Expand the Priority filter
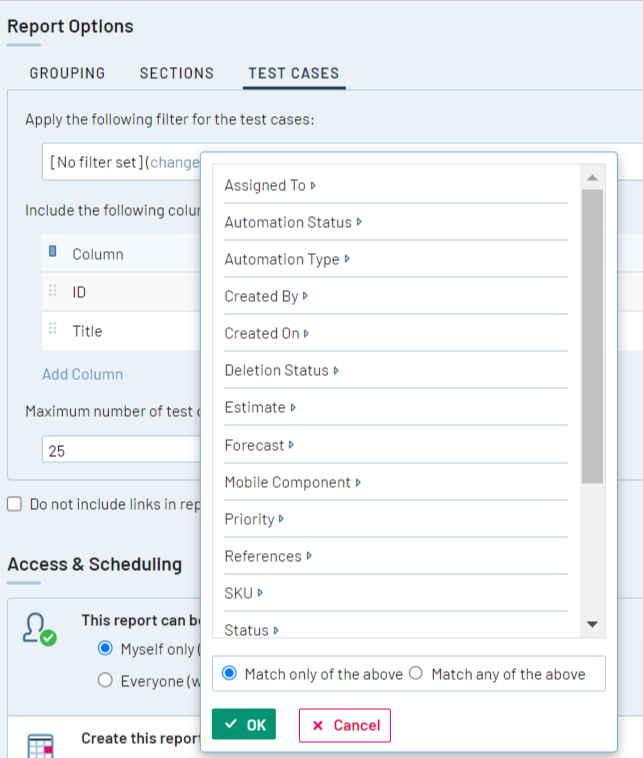 254,519
